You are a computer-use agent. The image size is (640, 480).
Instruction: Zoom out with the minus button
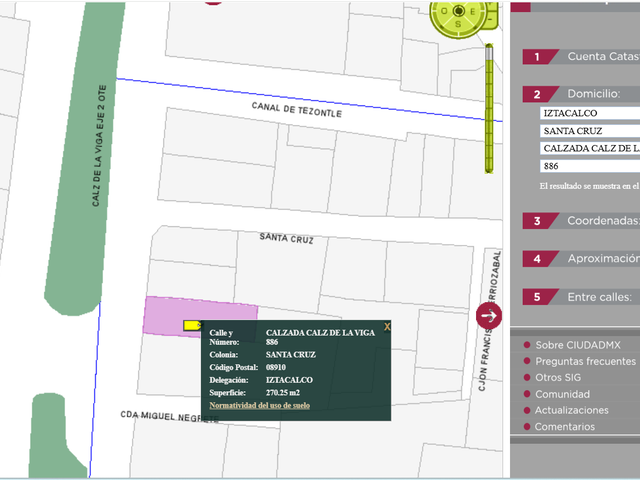pyautogui.click(x=491, y=18)
